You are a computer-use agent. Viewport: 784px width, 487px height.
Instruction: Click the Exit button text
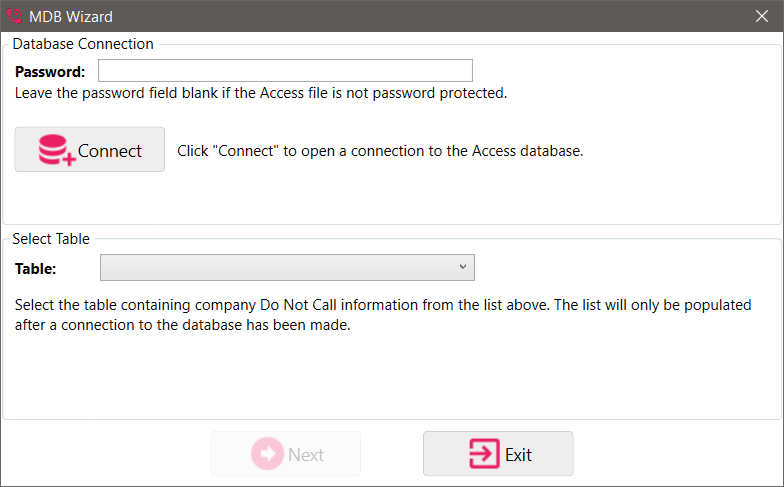(x=518, y=454)
